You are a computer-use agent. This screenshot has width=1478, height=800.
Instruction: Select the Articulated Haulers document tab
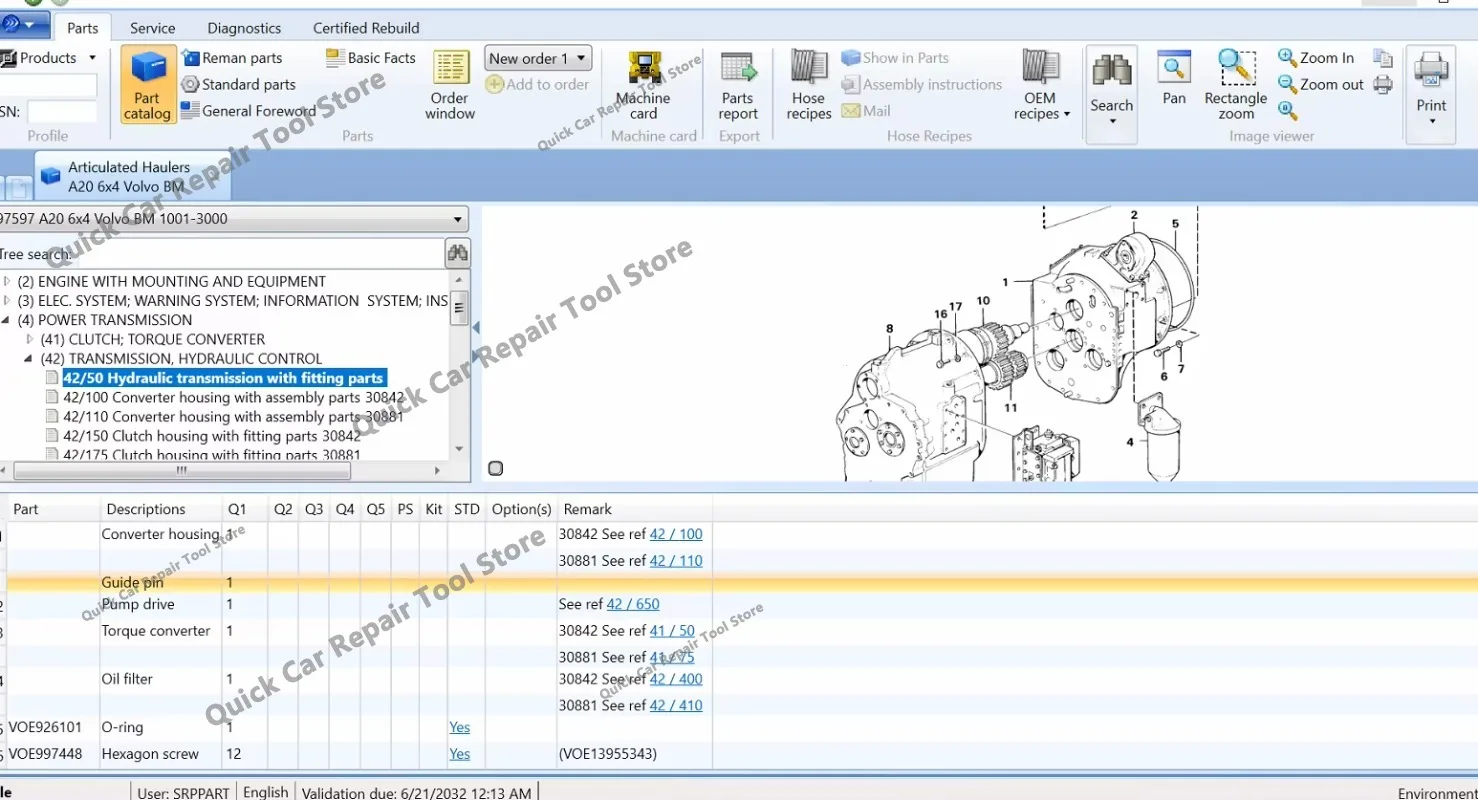pyautogui.click(x=133, y=176)
